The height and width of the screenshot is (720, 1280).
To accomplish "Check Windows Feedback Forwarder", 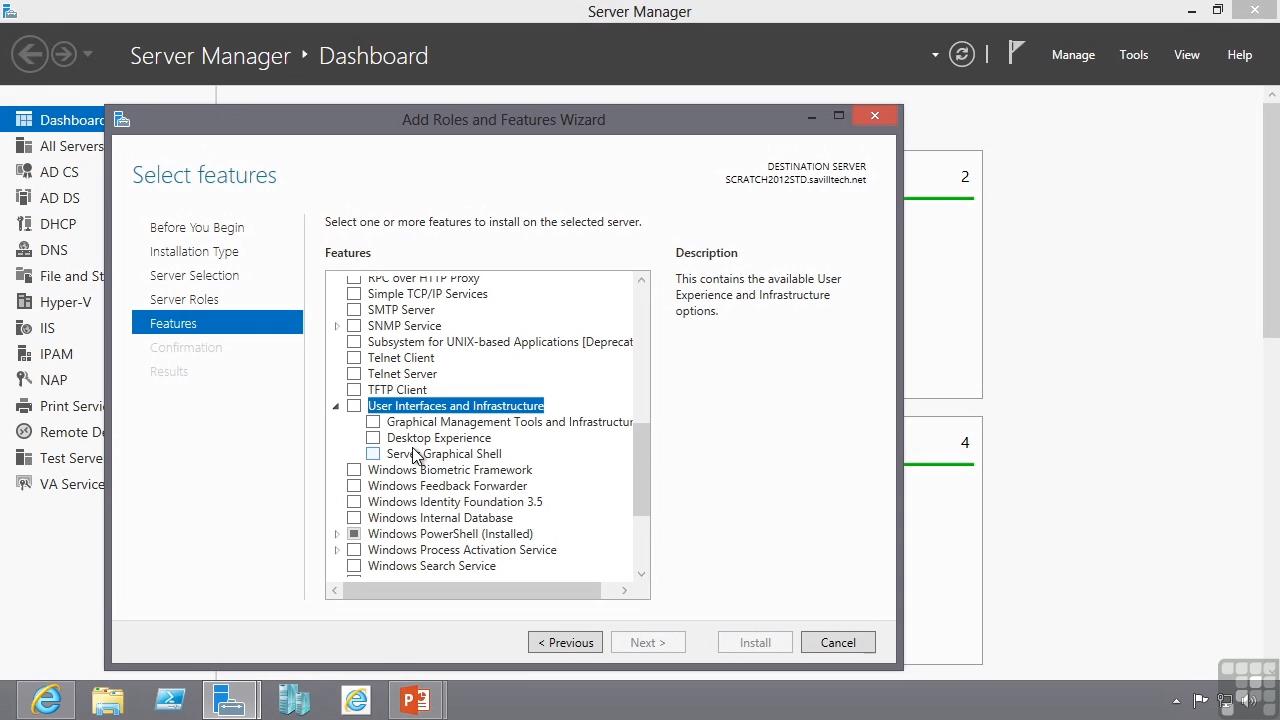I will (x=354, y=486).
